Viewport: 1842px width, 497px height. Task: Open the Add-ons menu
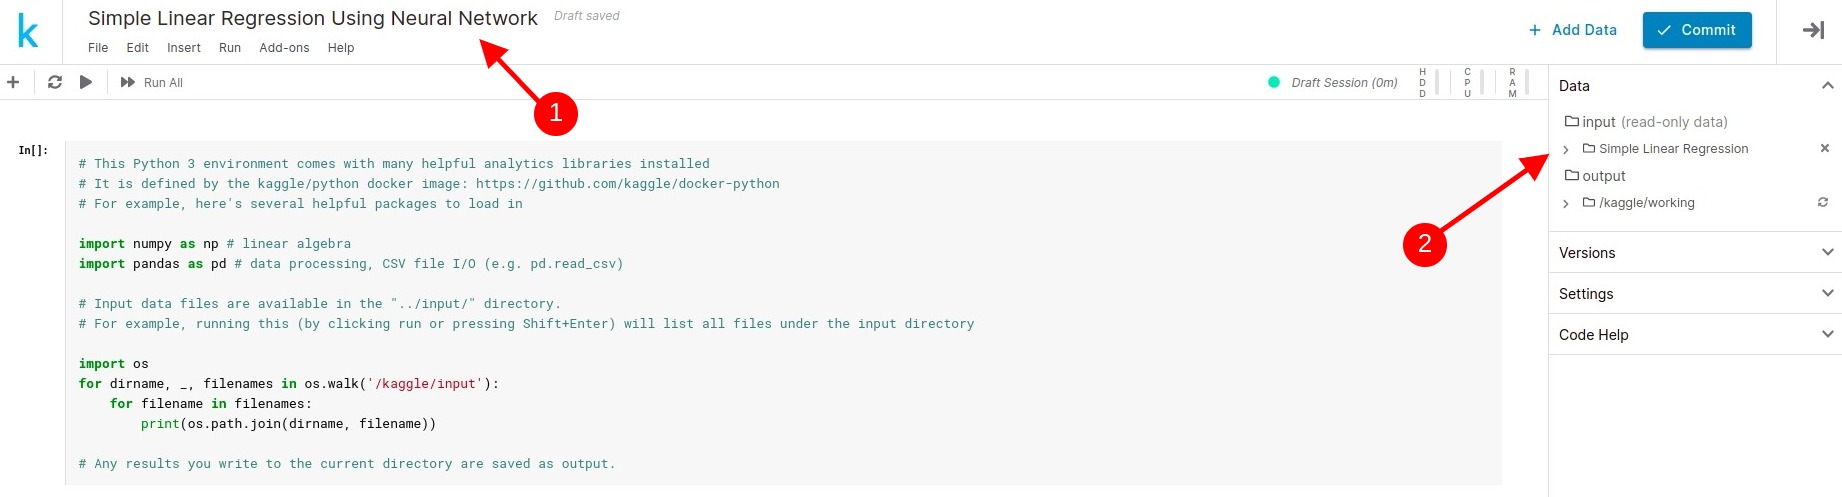284,48
